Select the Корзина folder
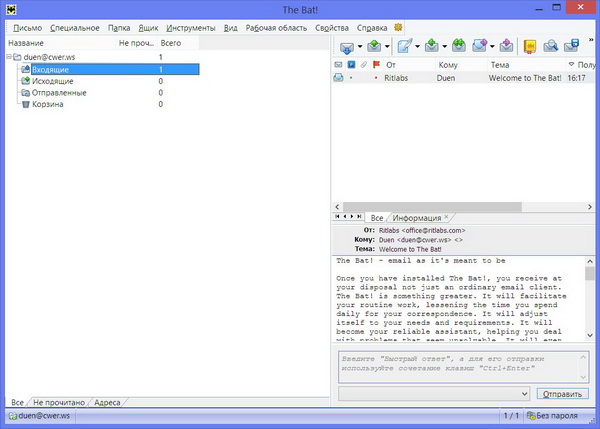Image resolution: width=600 pixels, height=429 pixels. point(47,104)
